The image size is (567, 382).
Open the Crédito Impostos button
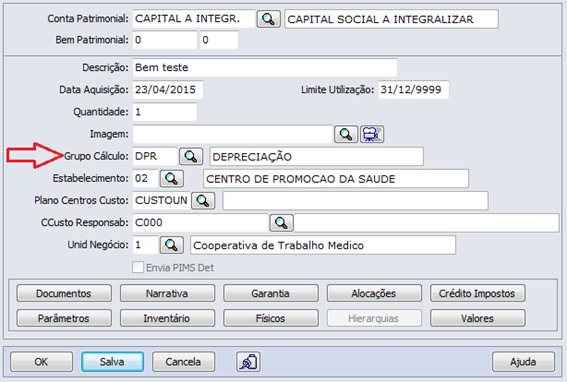coord(478,293)
